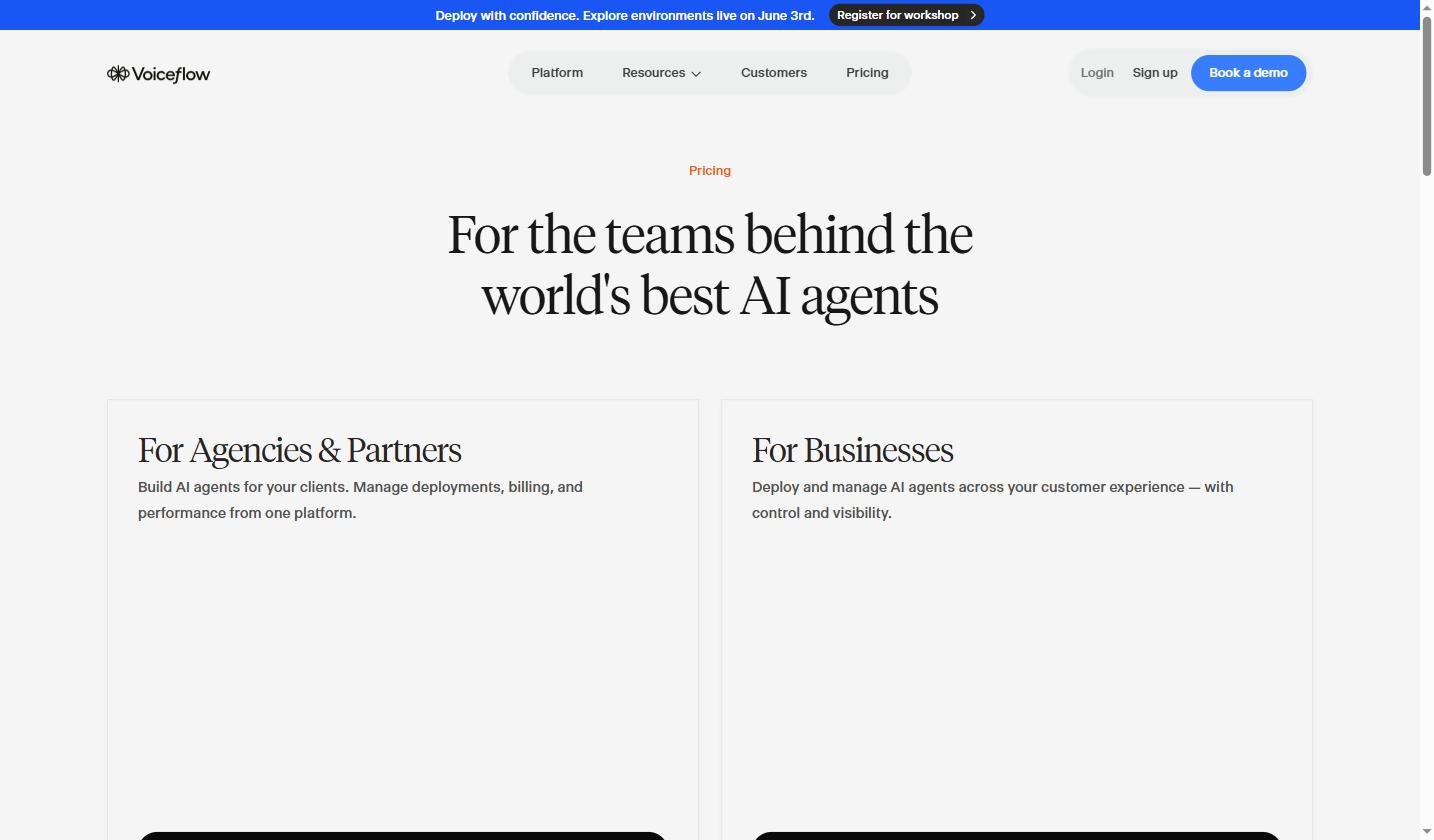The width and height of the screenshot is (1434, 840).
Task: Go to Pricing in the navbar
Action: pos(867,73)
